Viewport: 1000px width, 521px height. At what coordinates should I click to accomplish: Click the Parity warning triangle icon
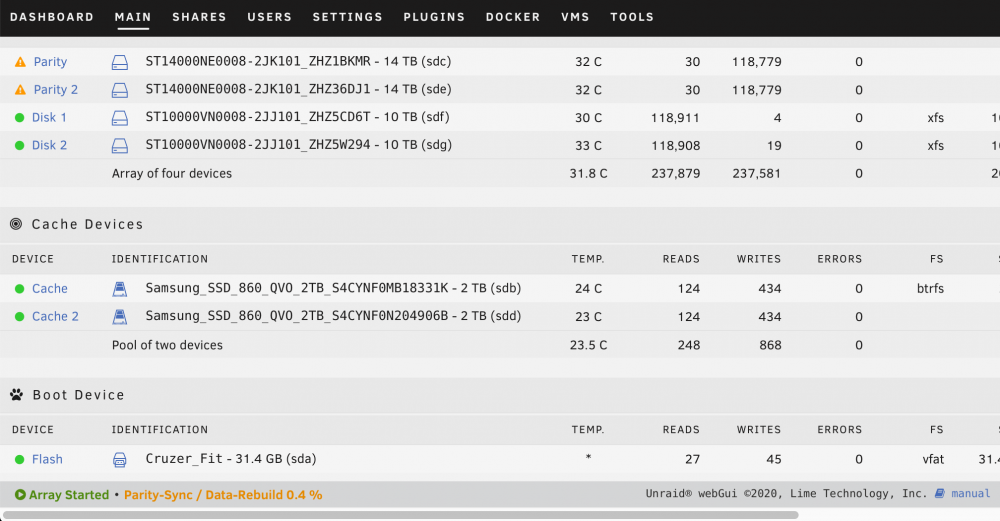pyautogui.click(x=20, y=62)
